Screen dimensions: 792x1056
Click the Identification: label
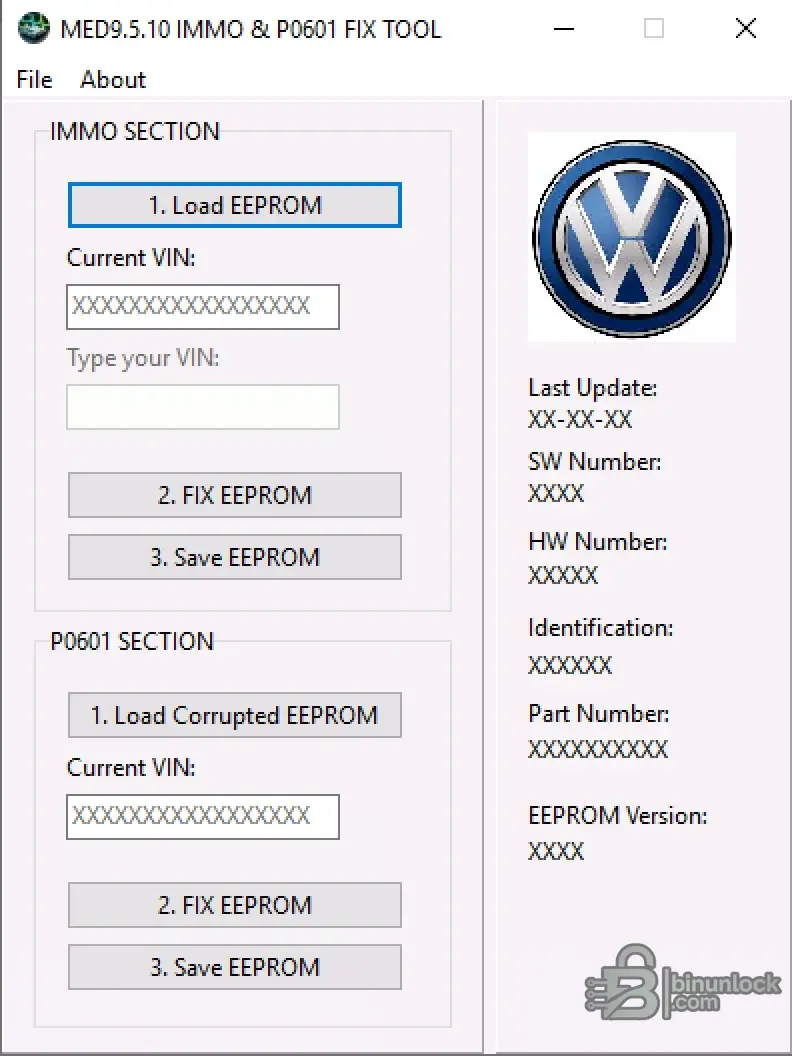pyautogui.click(x=601, y=628)
